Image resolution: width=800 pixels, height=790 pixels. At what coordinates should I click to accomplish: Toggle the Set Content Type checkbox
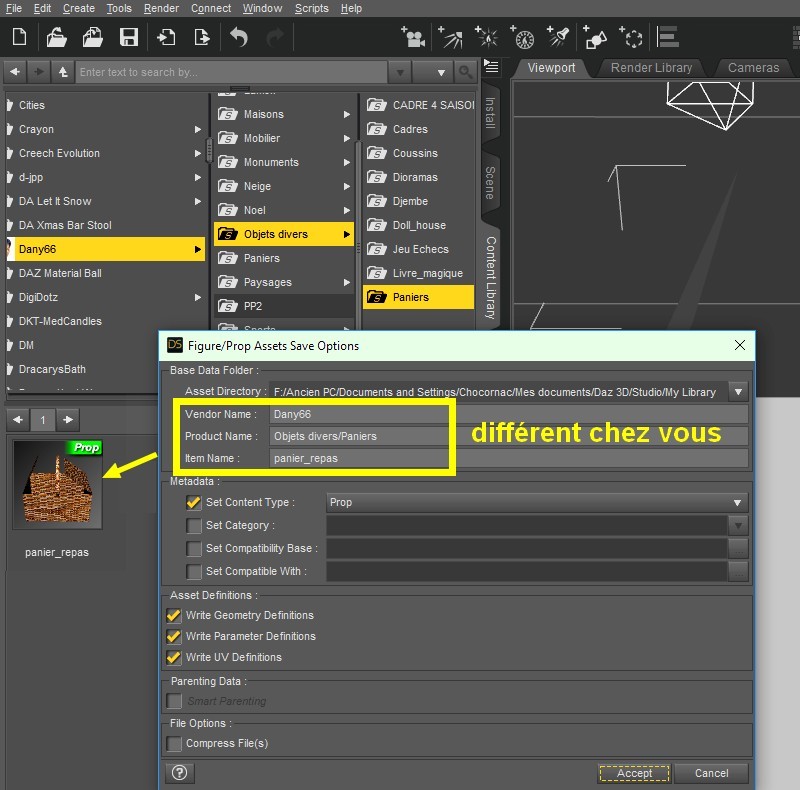point(193,503)
